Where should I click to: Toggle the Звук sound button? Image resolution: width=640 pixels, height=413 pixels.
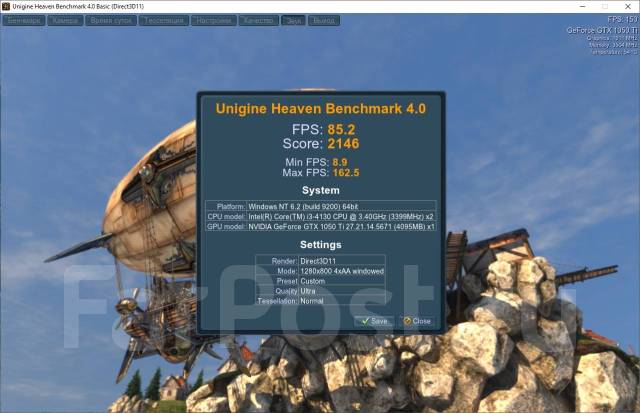pyautogui.click(x=293, y=20)
